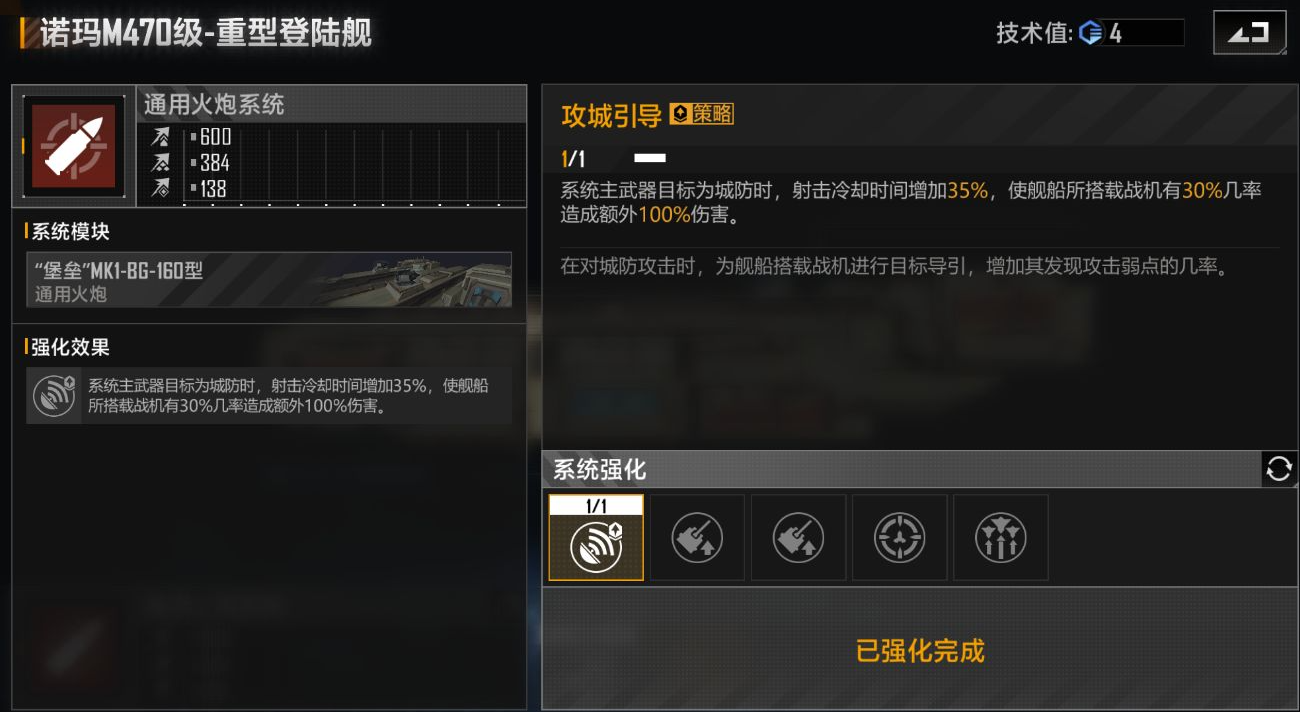The width and height of the screenshot is (1300, 712).
Task: Click the 1/1 upgrade level progress bar
Action: [x=650, y=158]
